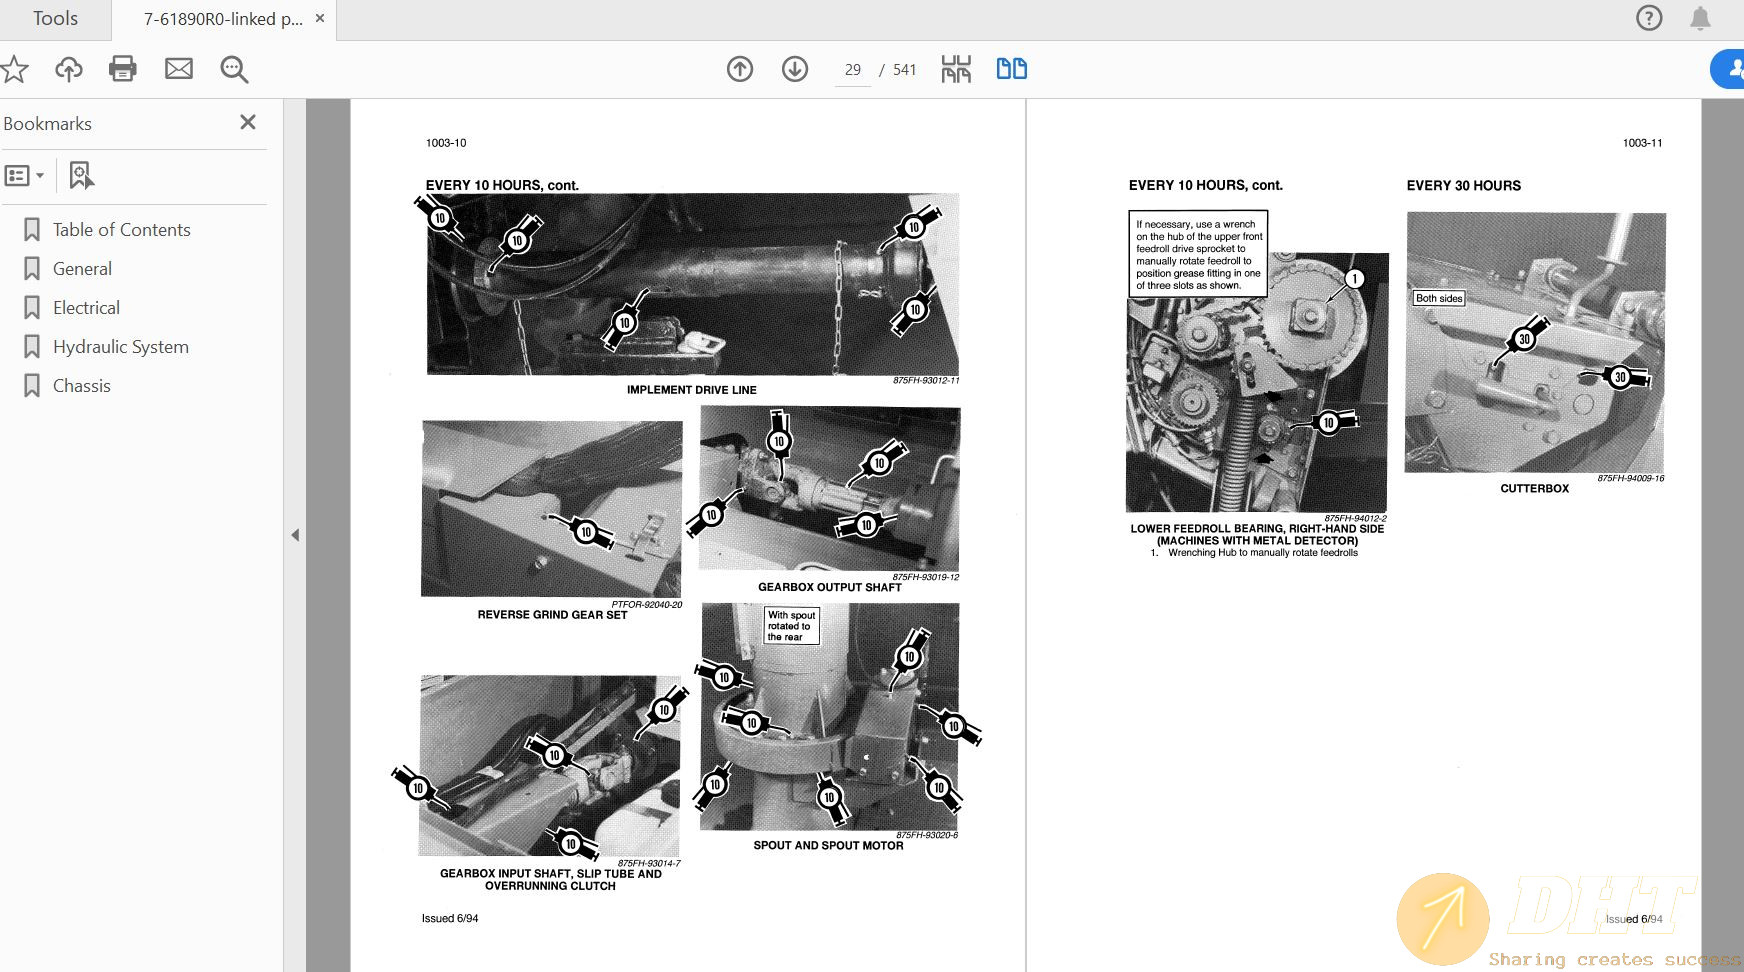
Task: Print the document using printer icon
Action: tap(123, 69)
